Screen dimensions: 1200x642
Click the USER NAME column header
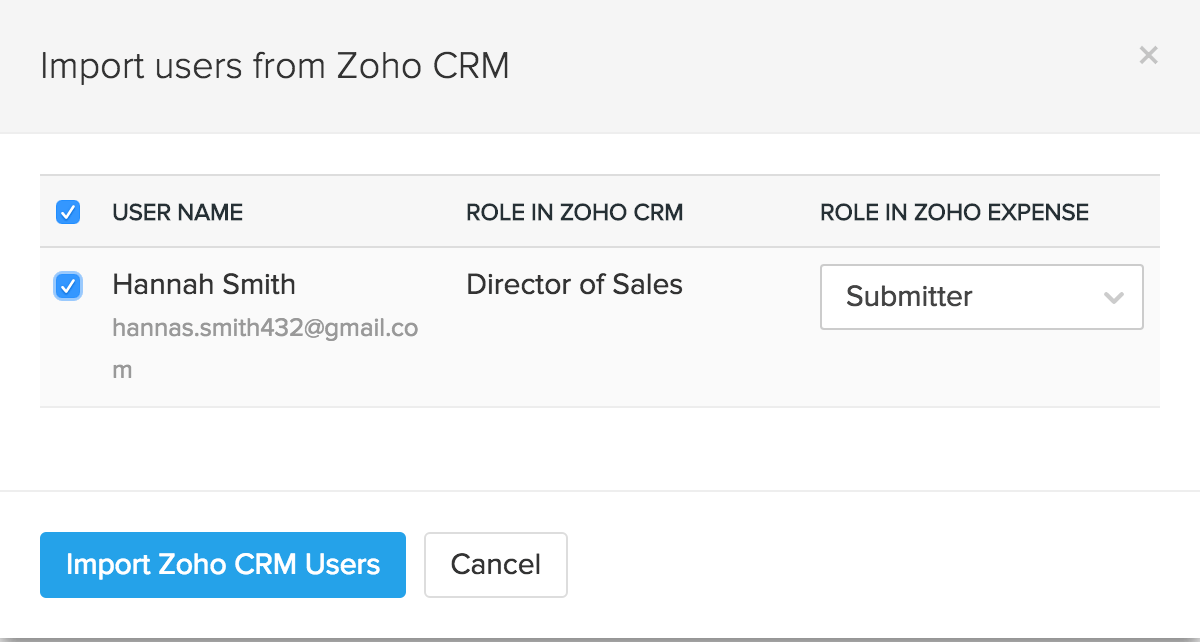(x=177, y=212)
